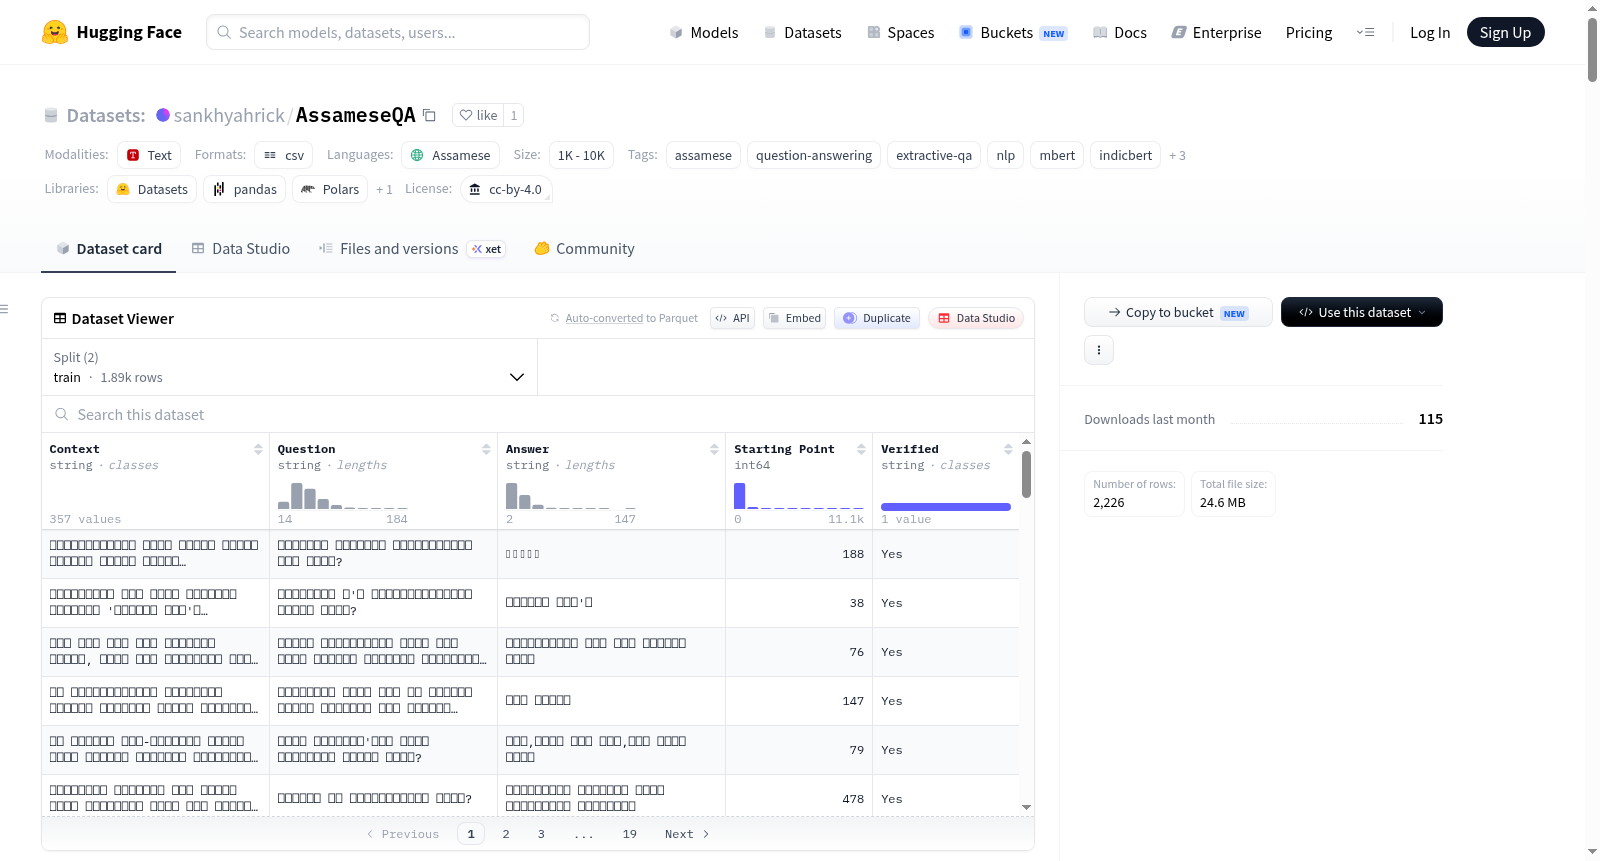Open Docs in top navigation

coord(1119,32)
